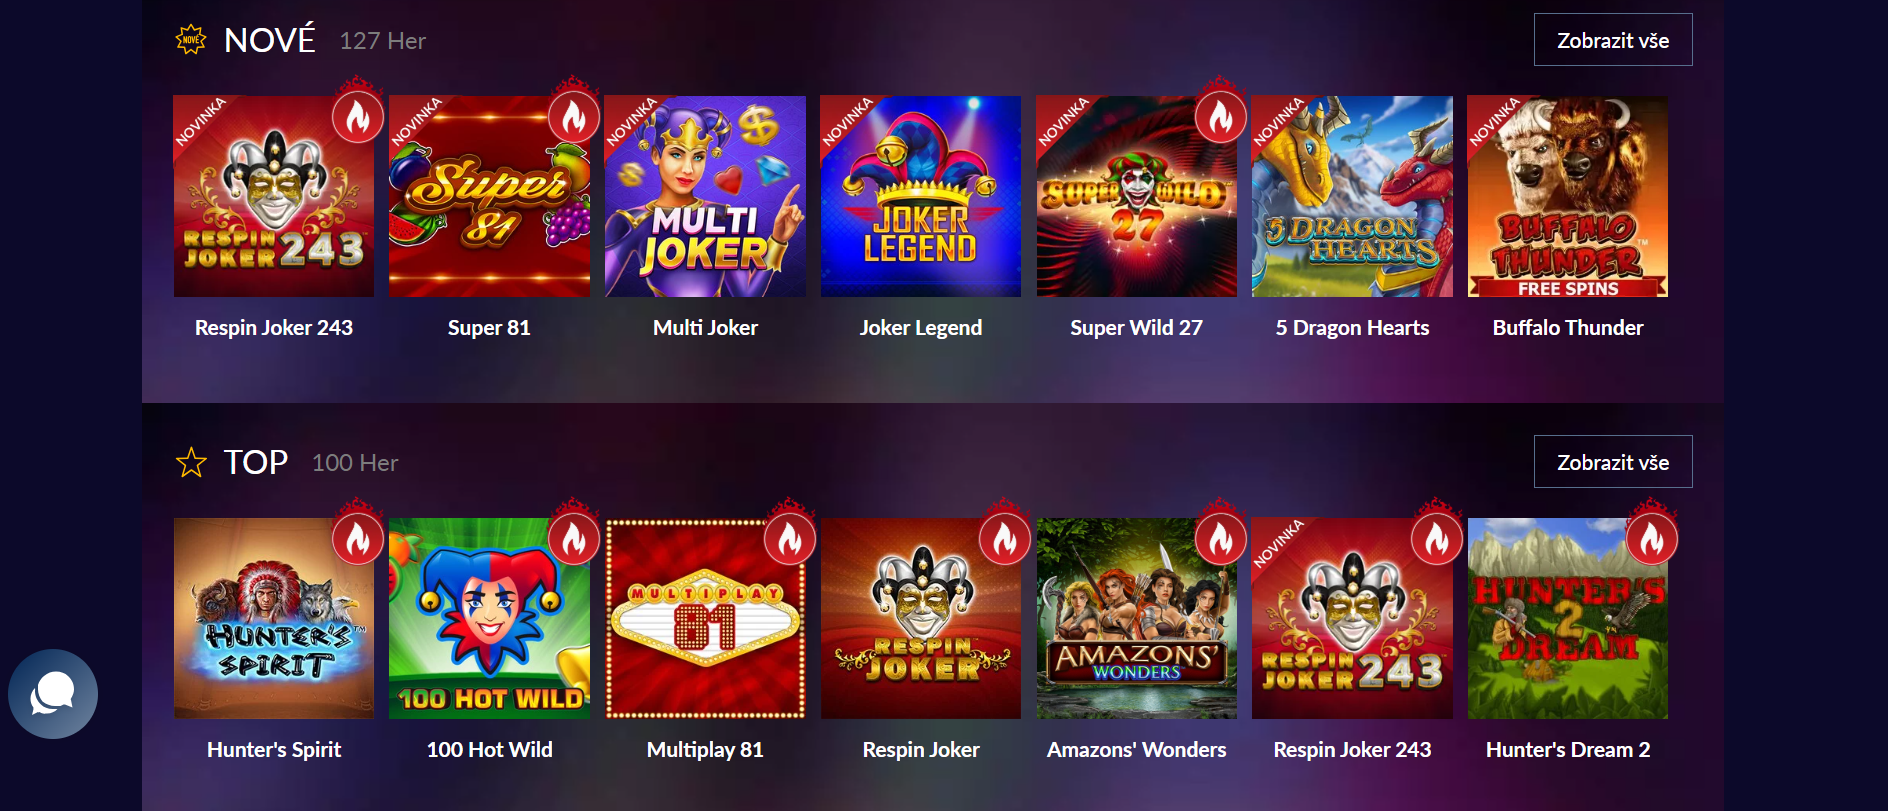
Task: Click the NOVÉ badge icon next to heading
Action: point(191,40)
